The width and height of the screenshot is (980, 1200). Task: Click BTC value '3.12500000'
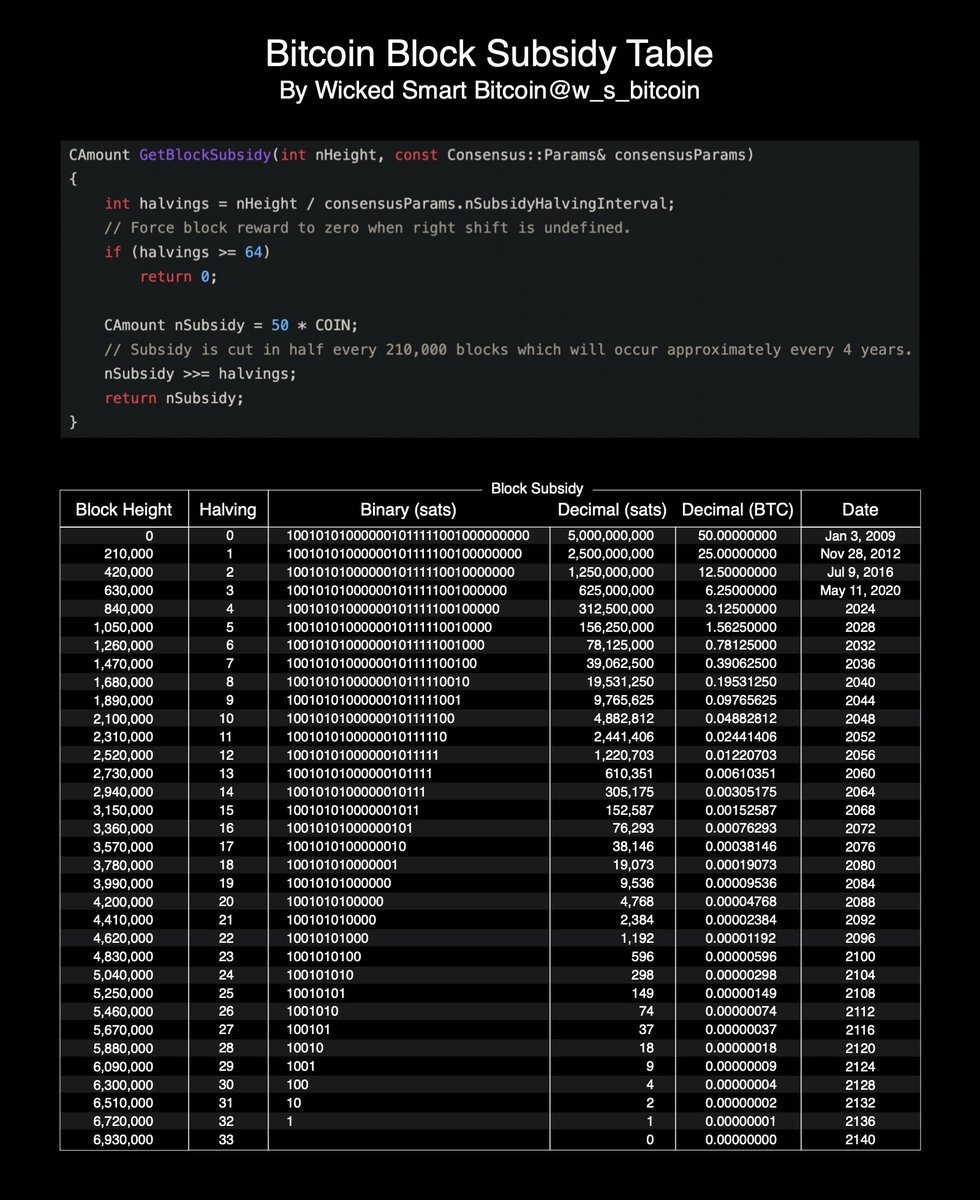coord(741,609)
